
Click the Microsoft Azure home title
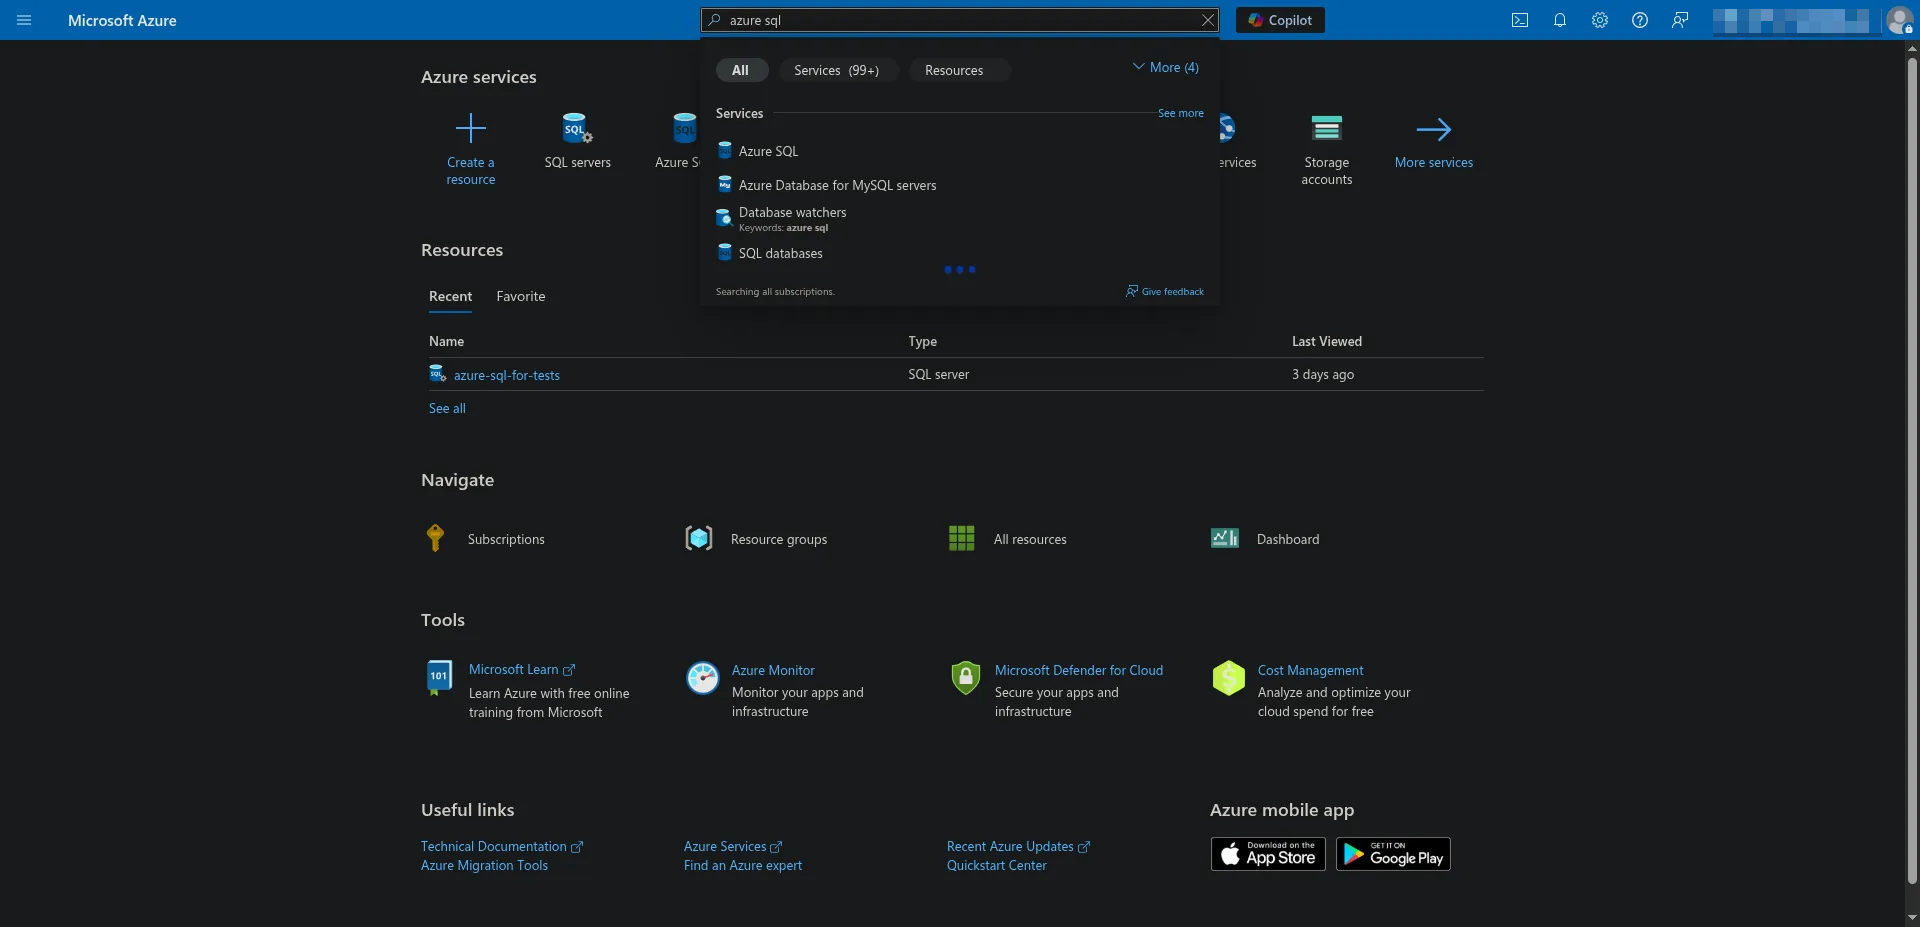(122, 20)
